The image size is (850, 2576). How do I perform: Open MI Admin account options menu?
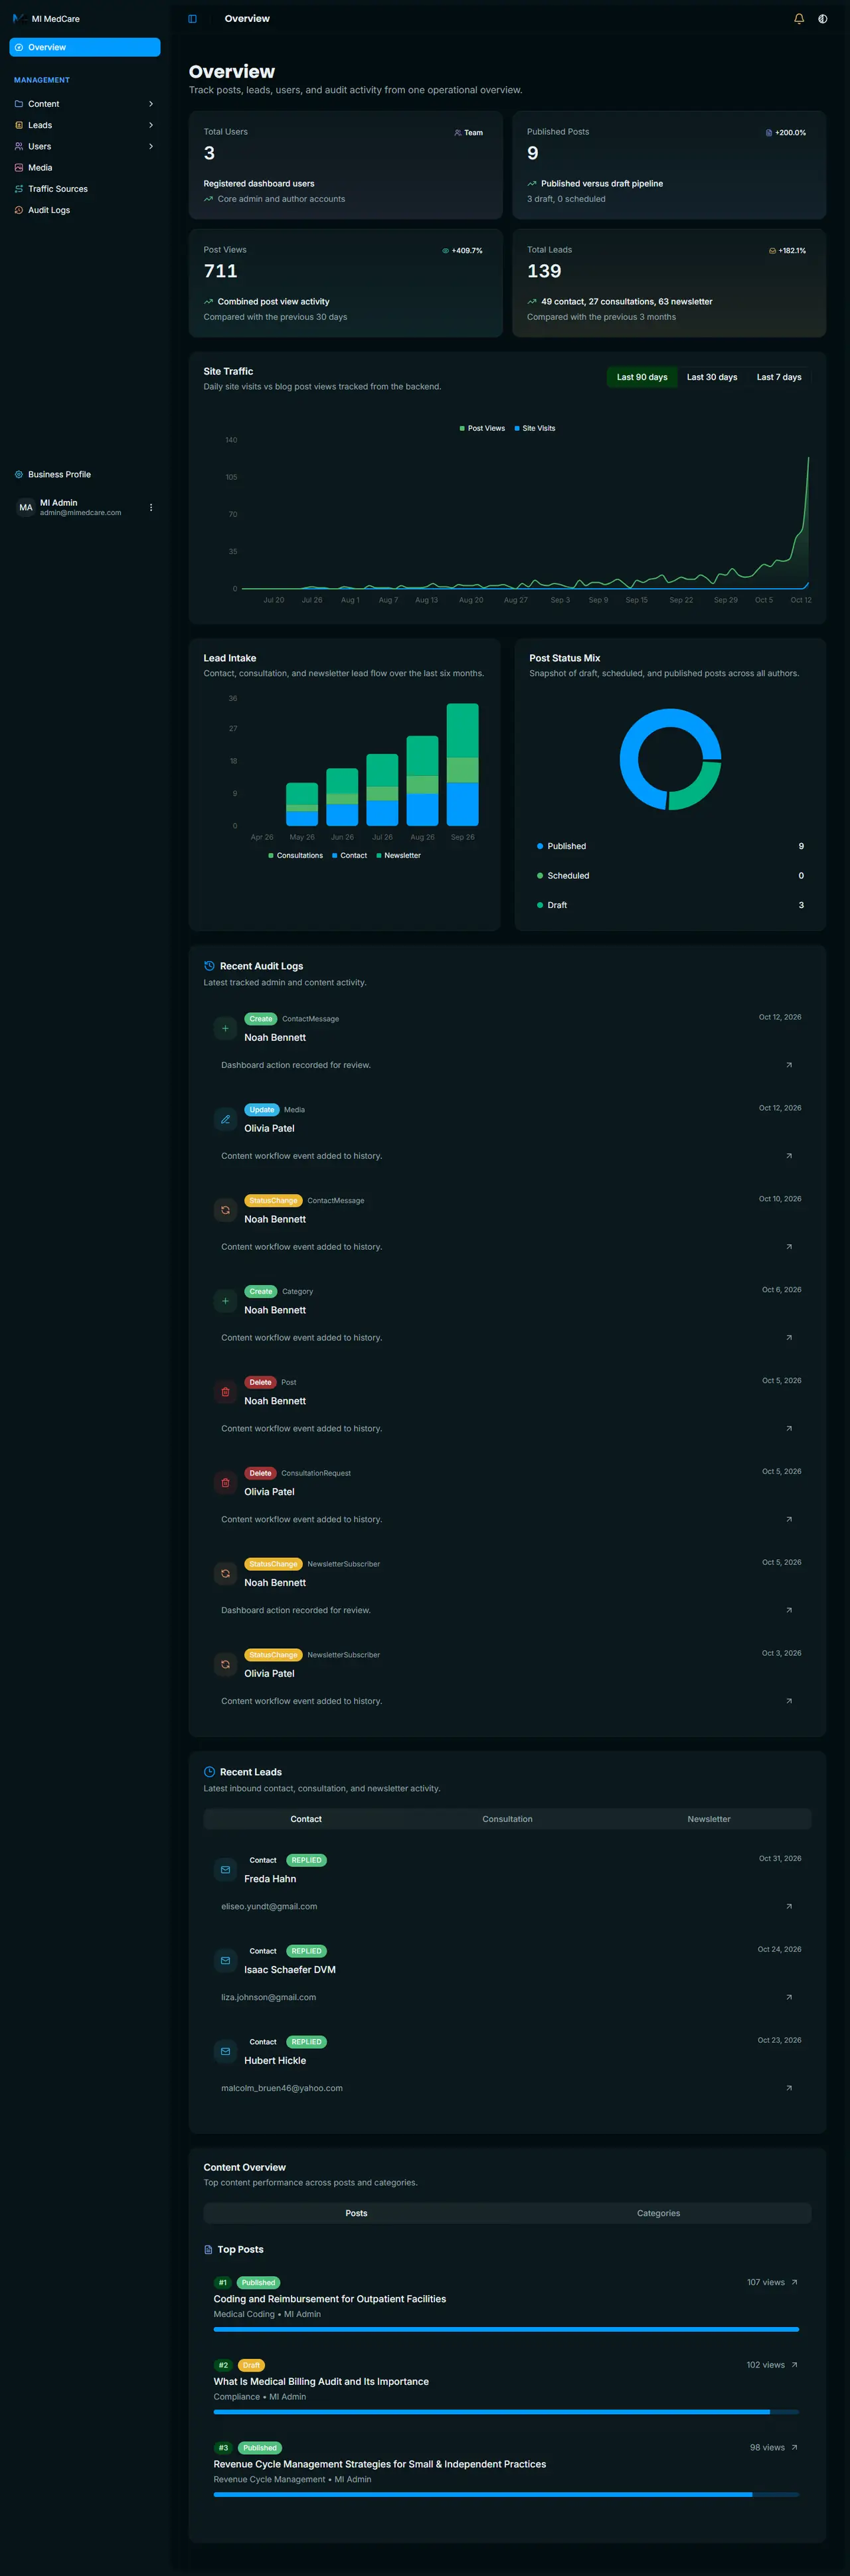click(151, 508)
